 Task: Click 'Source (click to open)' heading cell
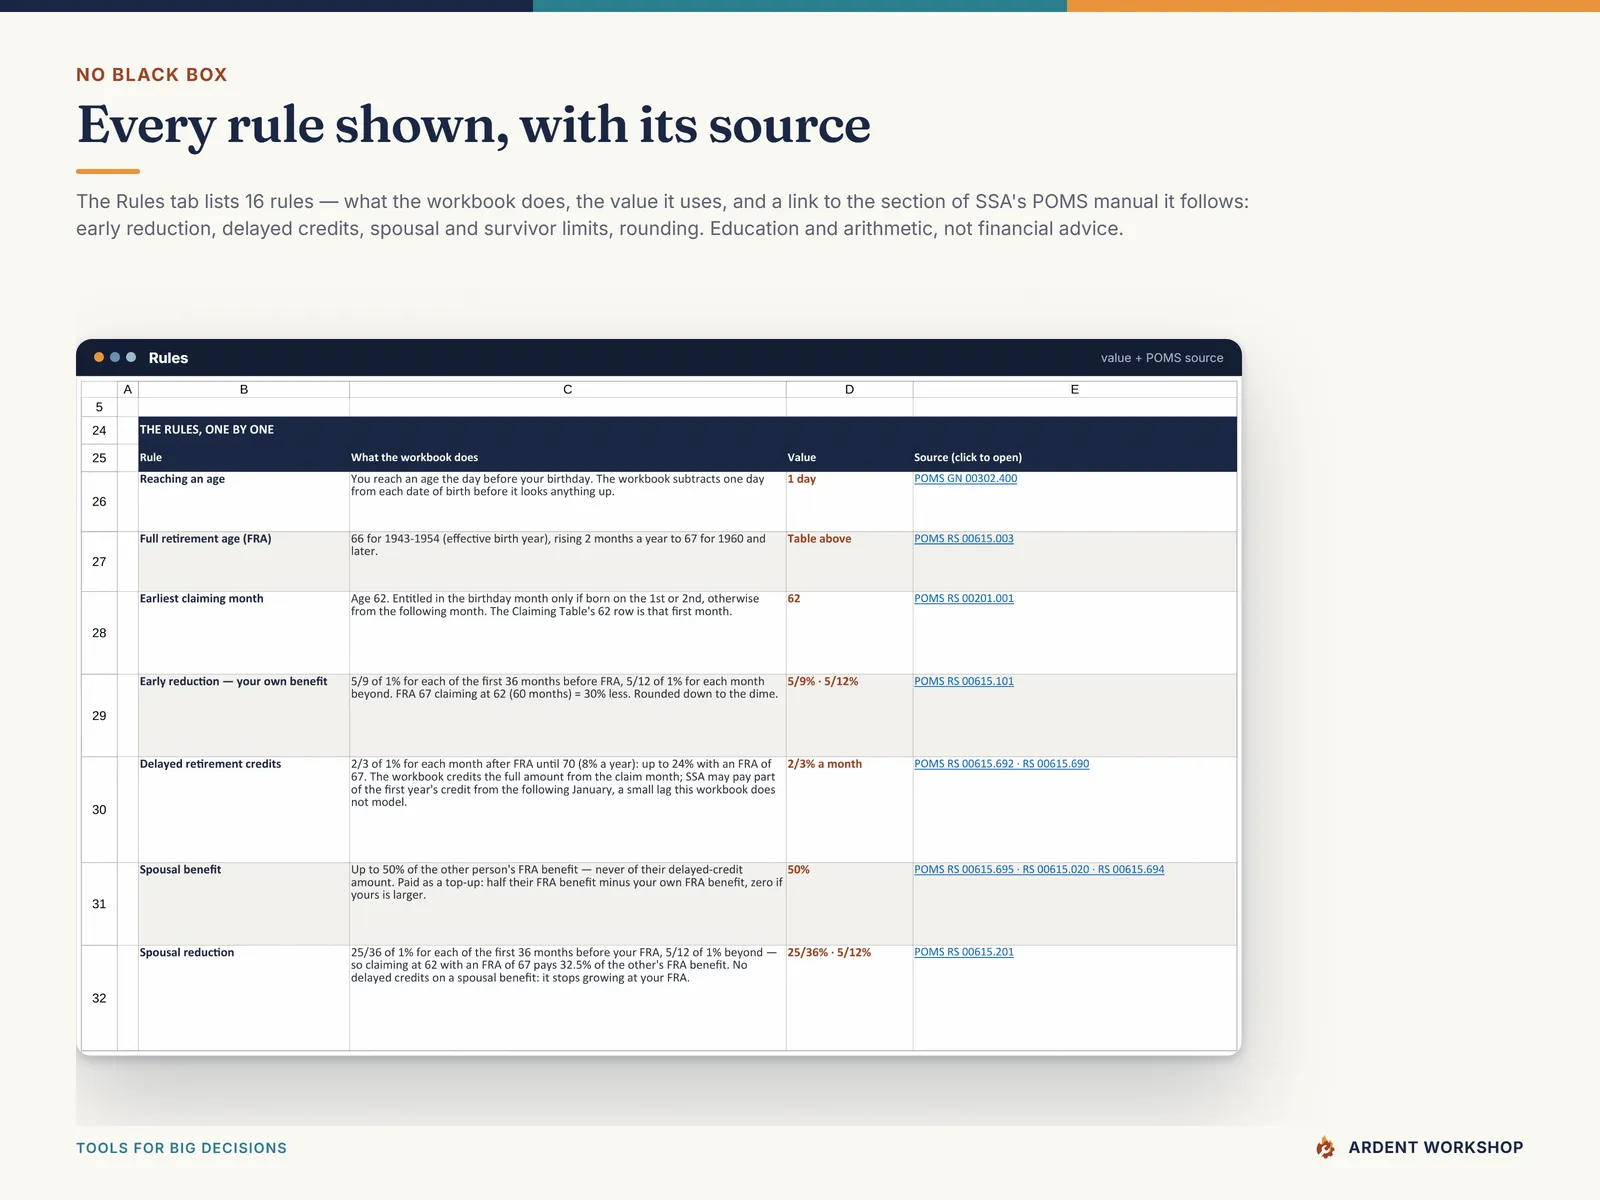(x=1075, y=458)
